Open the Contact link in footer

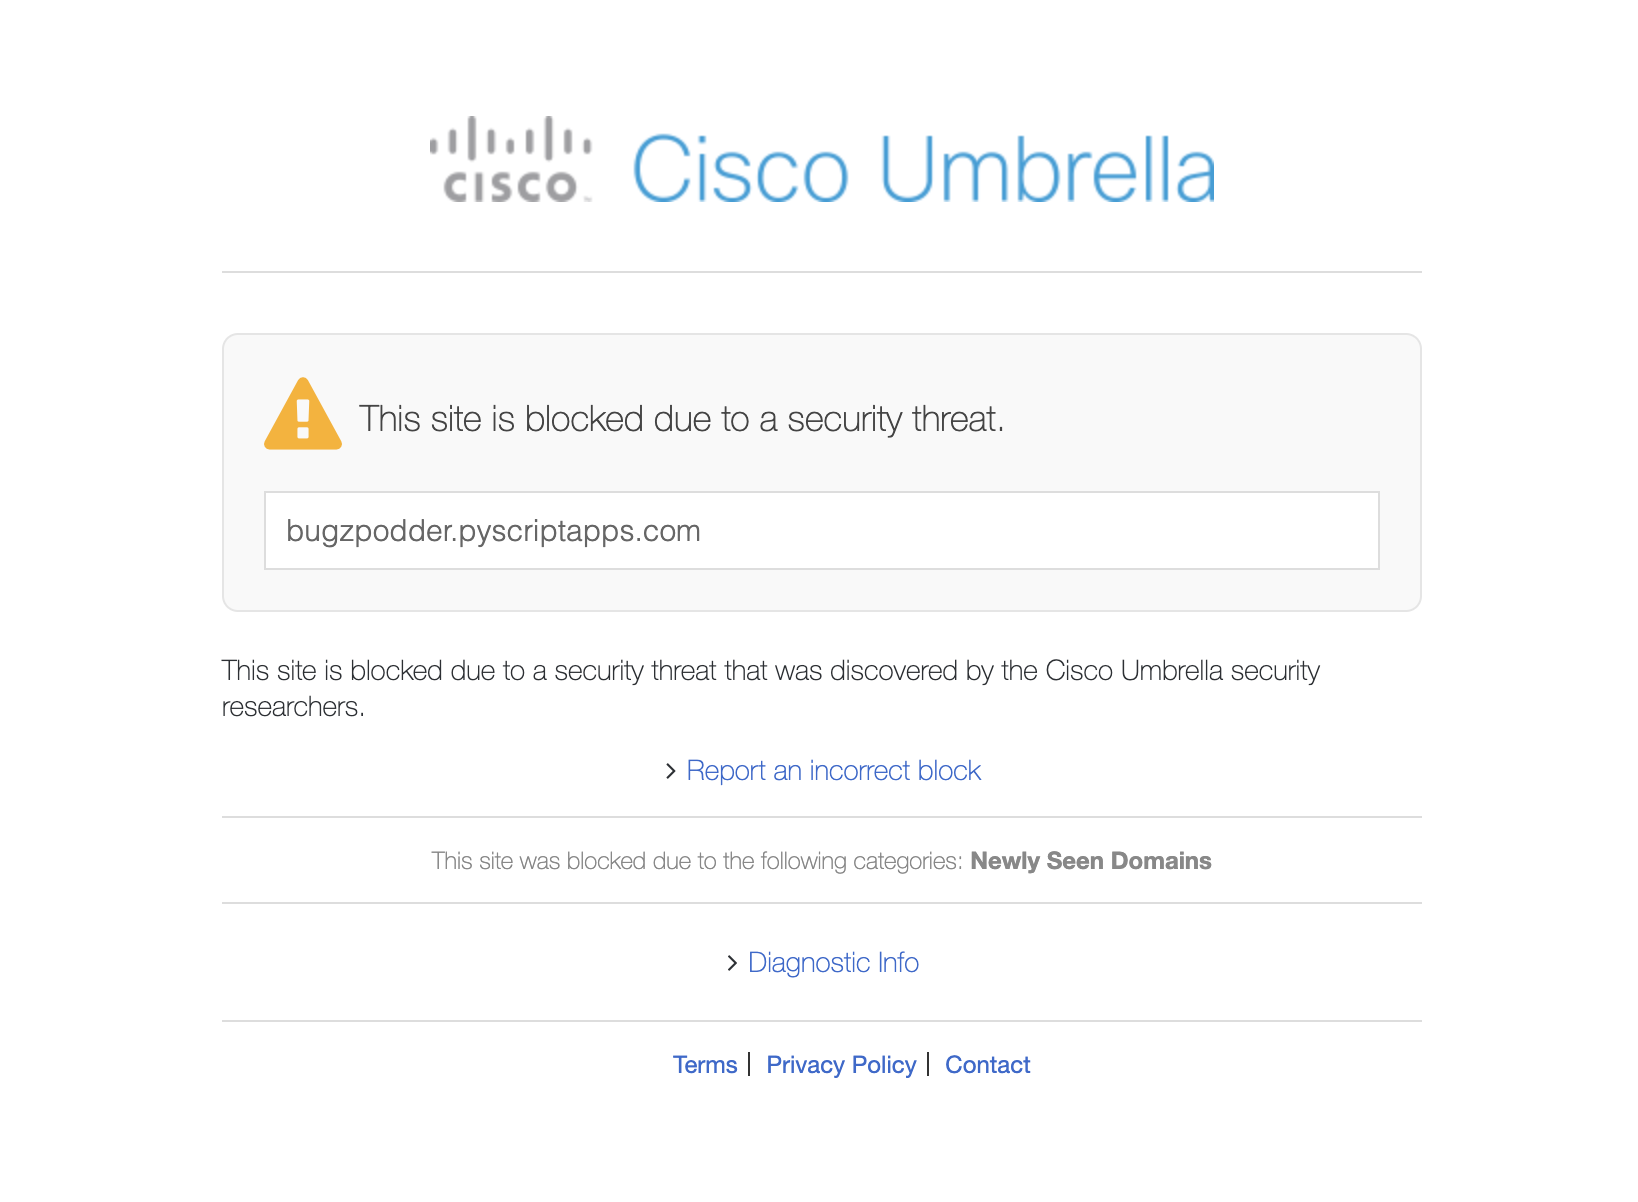pyautogui.click(x=987, y=1065)
